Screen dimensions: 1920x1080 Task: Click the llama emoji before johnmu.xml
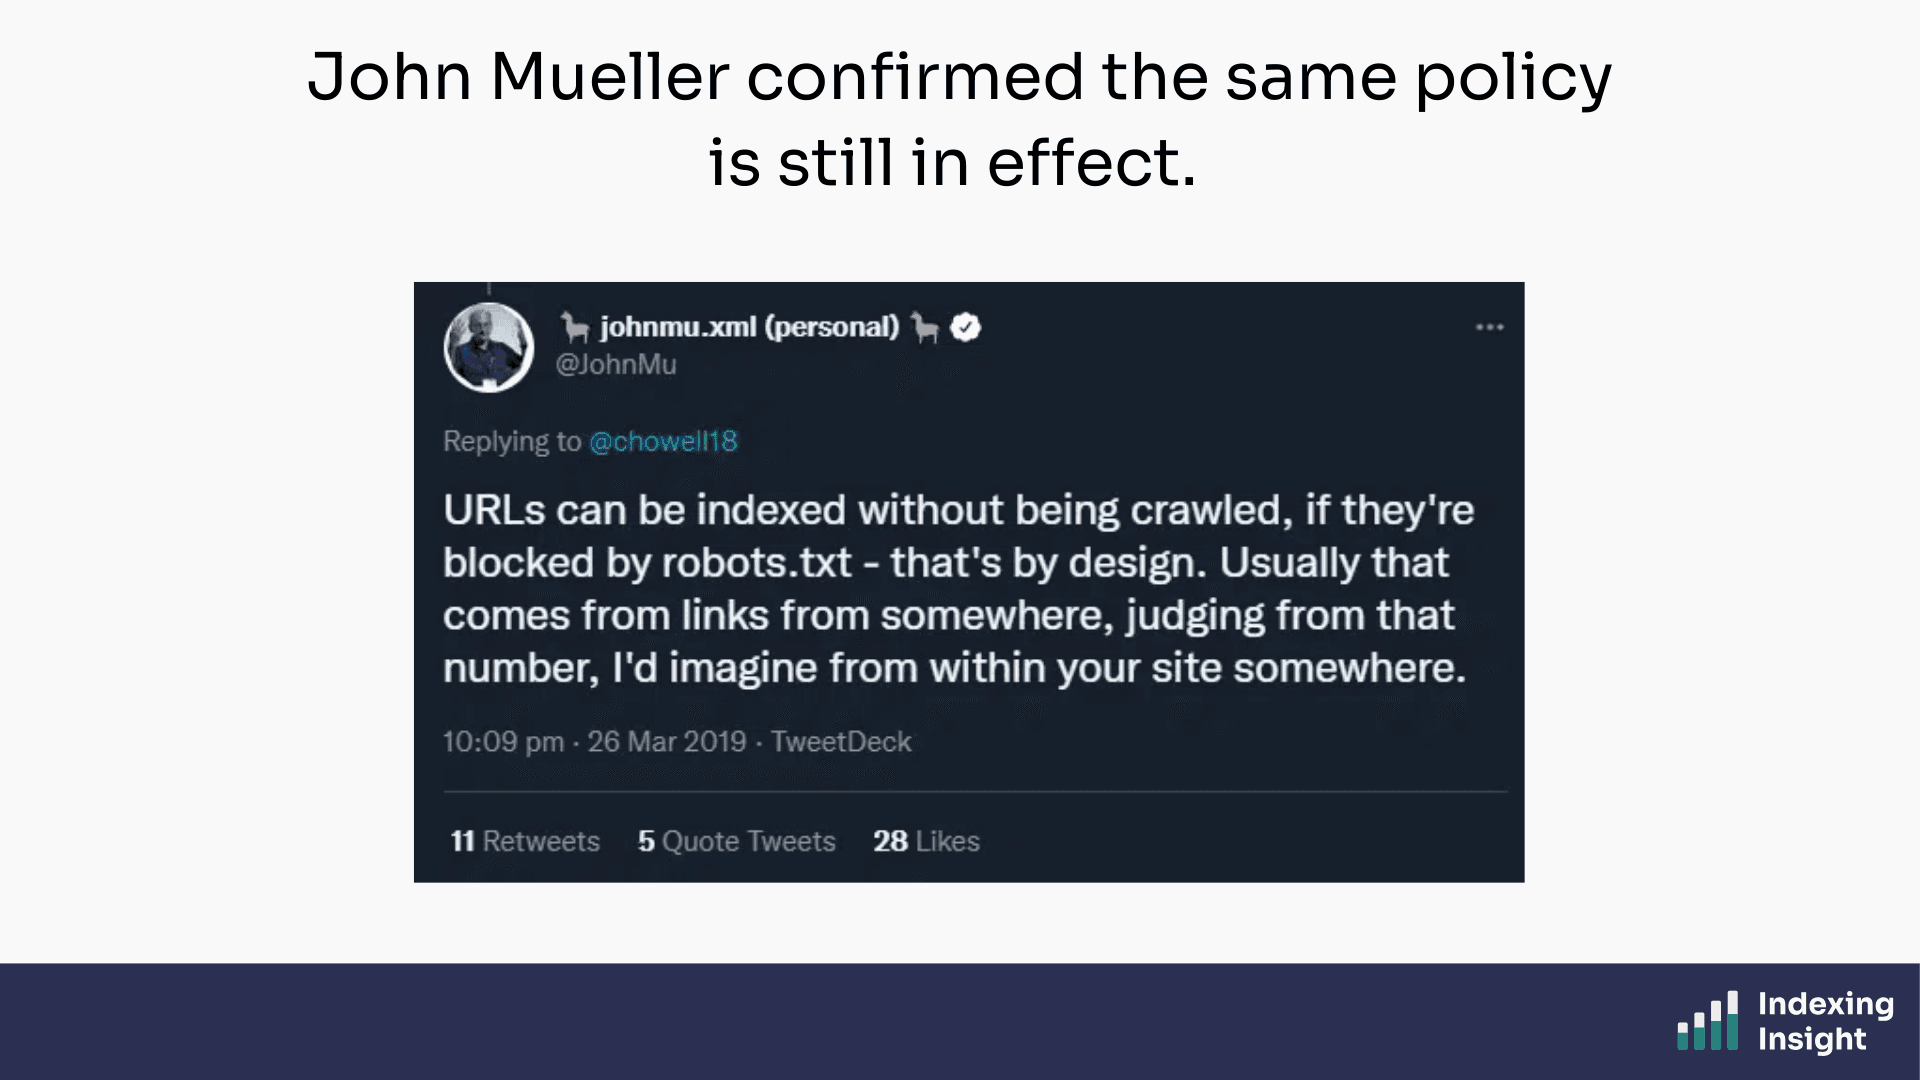[574, 327]
